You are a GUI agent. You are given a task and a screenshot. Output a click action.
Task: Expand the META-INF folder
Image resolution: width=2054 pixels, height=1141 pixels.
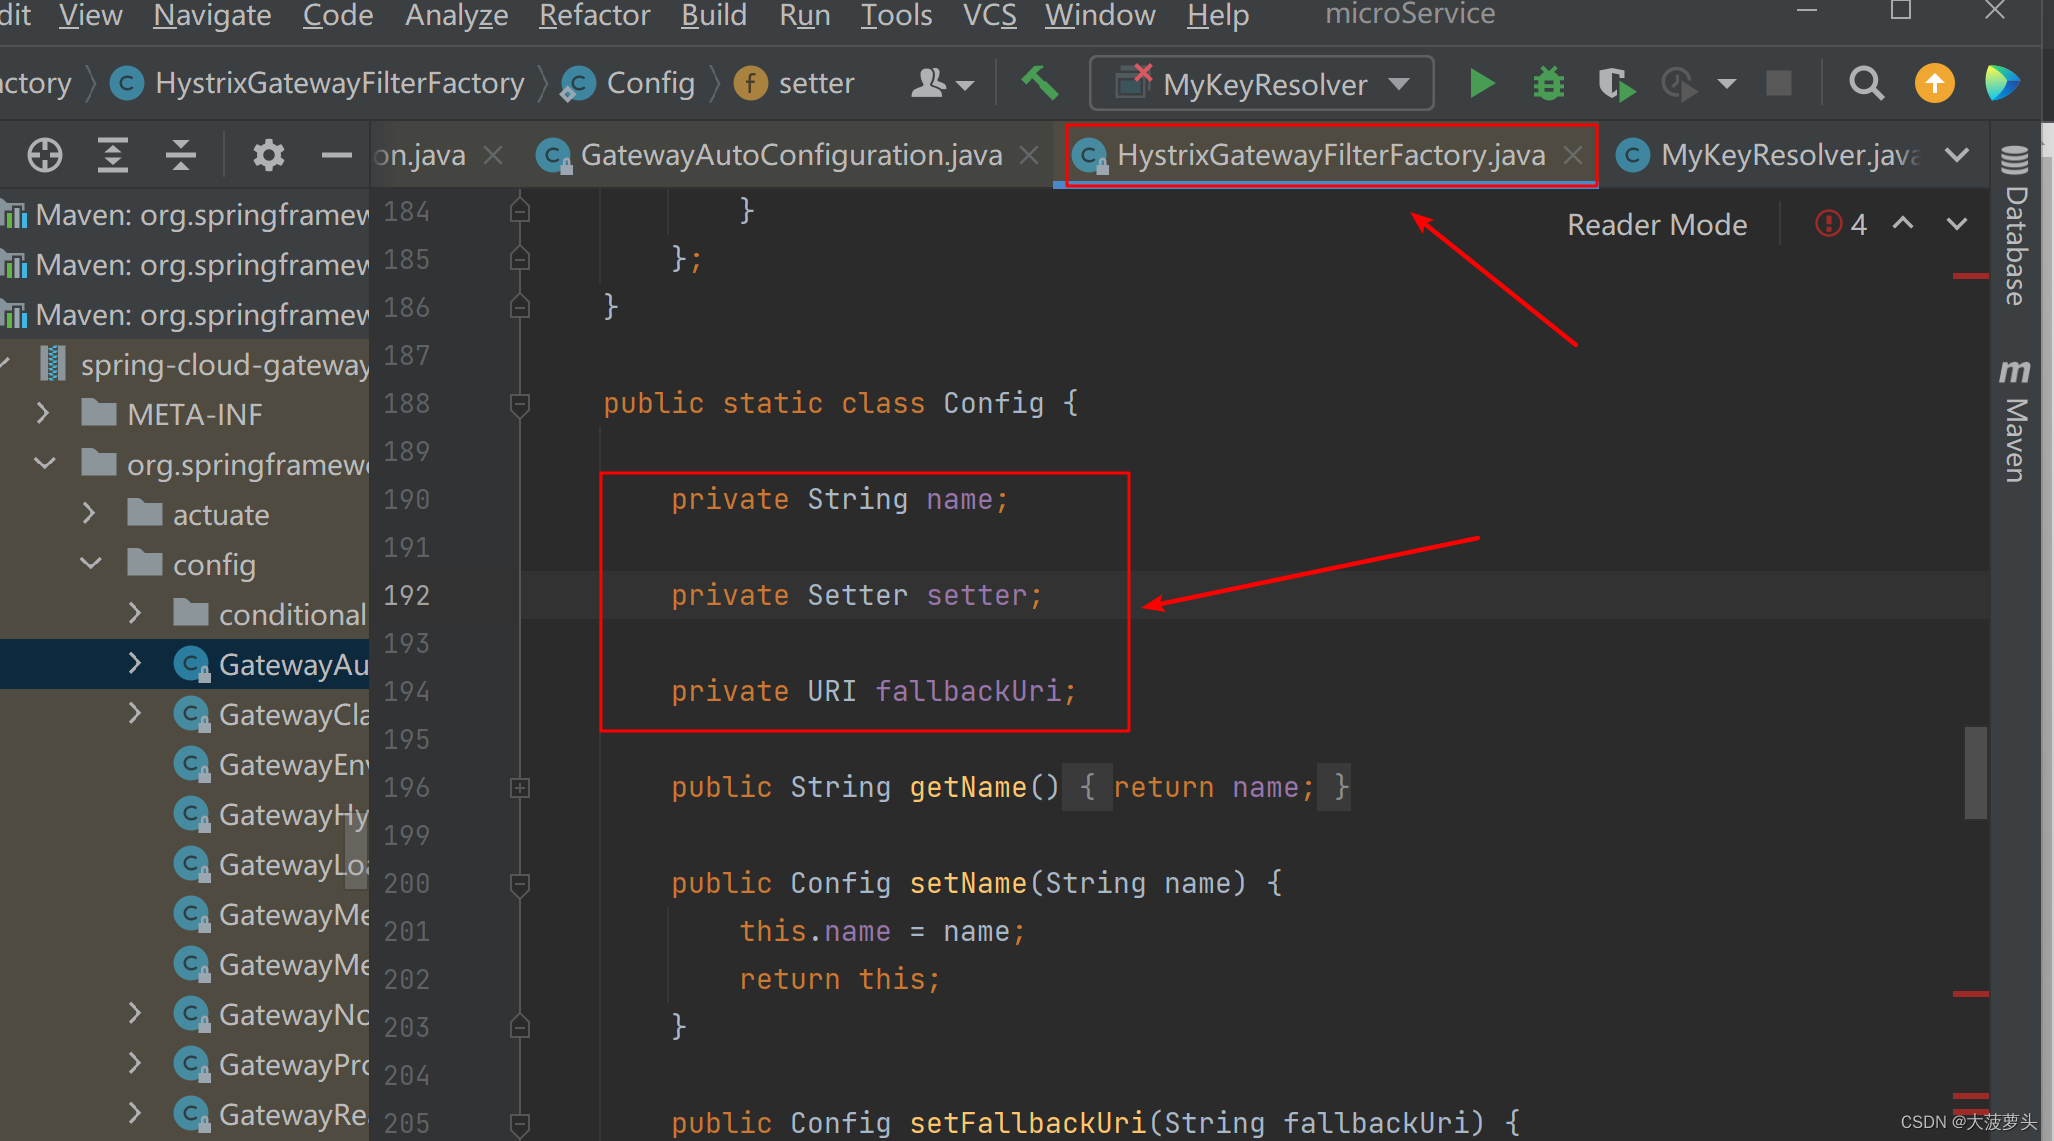click(43, 413)
